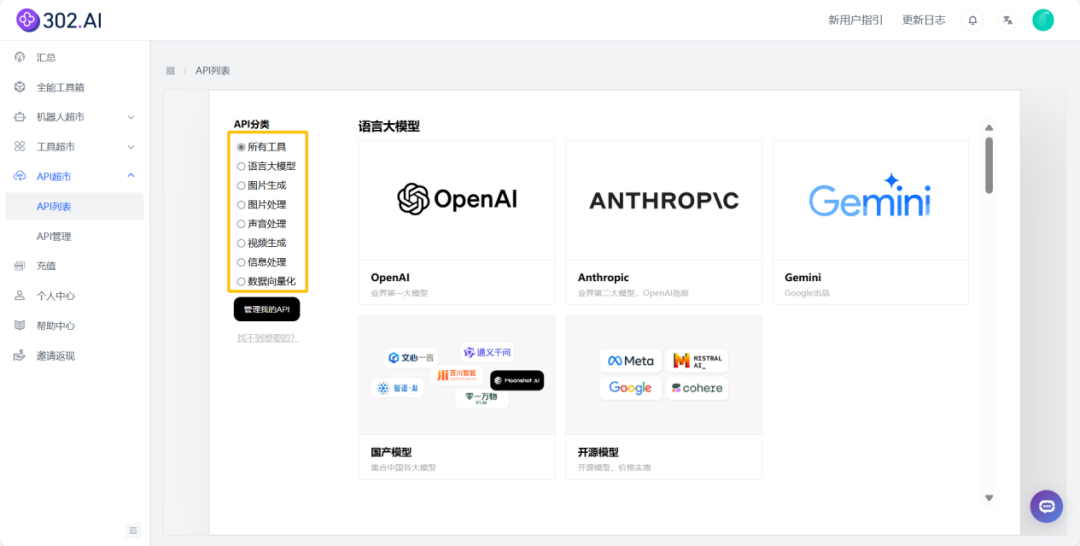Open the 开源模型 card image
This screenshot has width=1080, height=546.
[664, 375]
